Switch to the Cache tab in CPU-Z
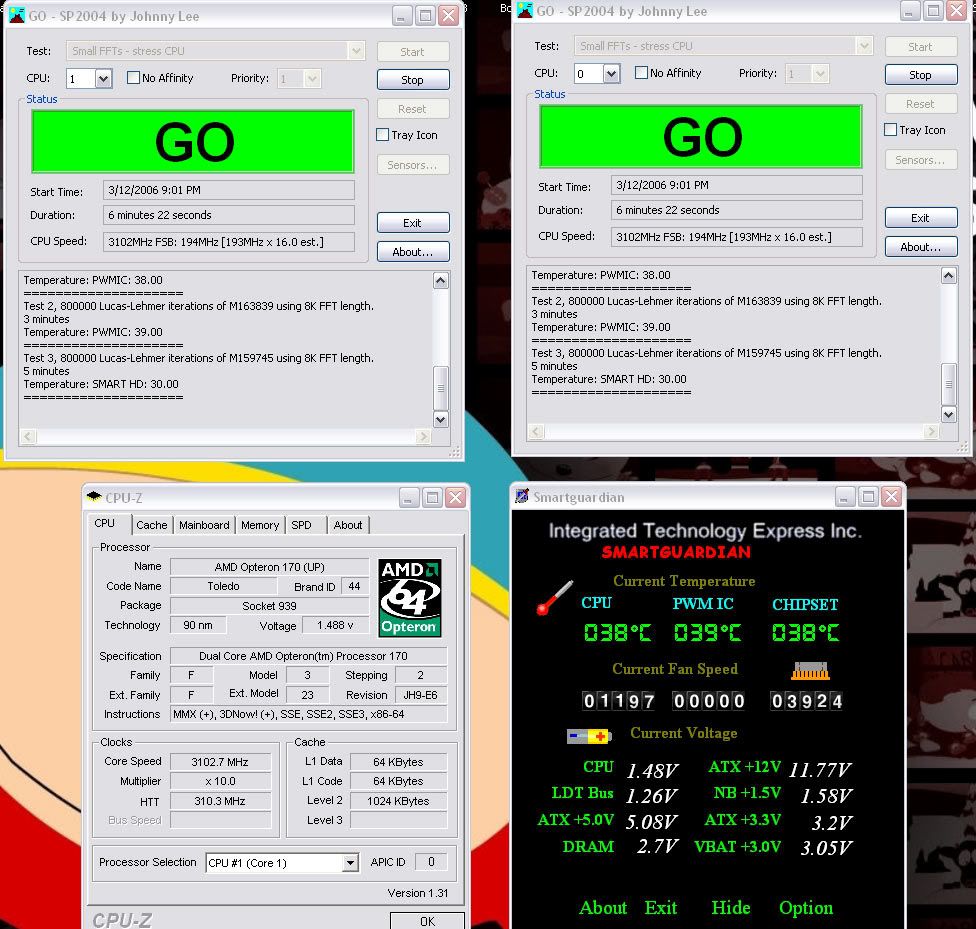Viewport: 976px width, 929px height. click(151, 525)
